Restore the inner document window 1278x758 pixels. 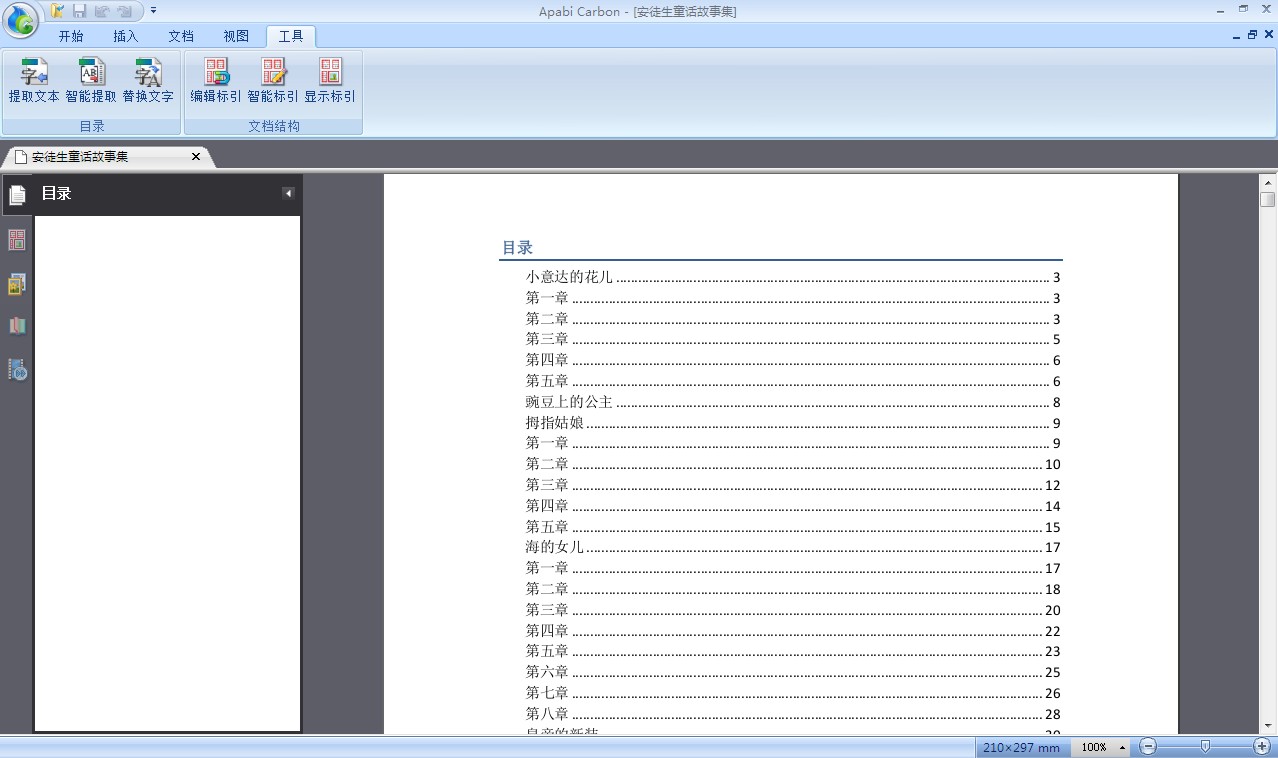(x=1252, y=35)
